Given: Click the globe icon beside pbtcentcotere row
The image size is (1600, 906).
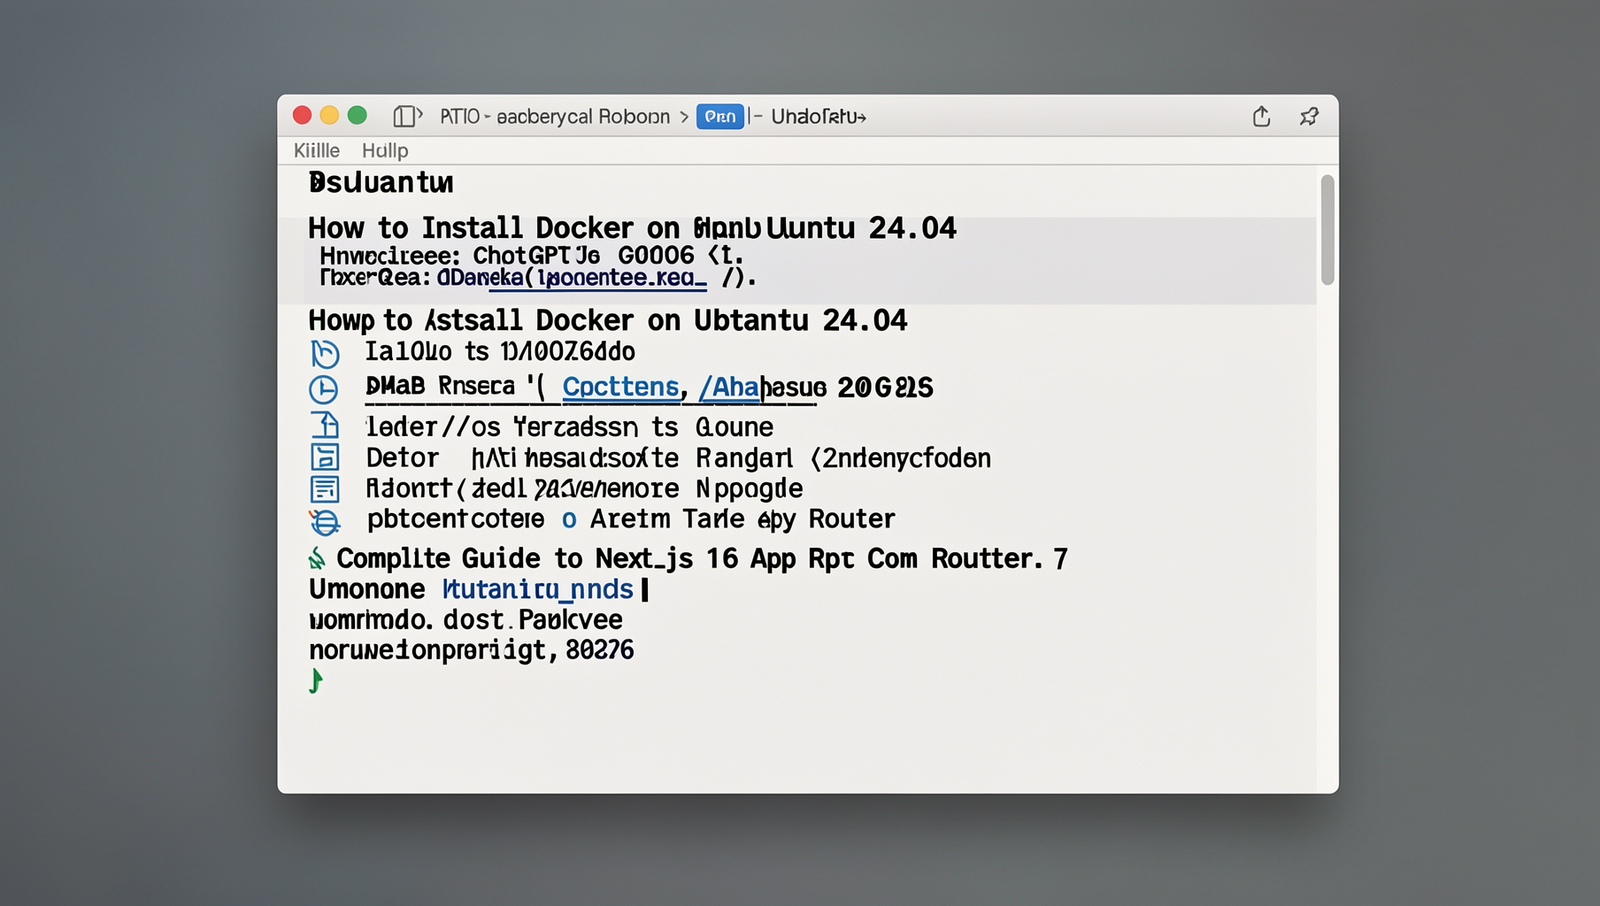Looking at the screenshot, I should click(x=325, y=521).
